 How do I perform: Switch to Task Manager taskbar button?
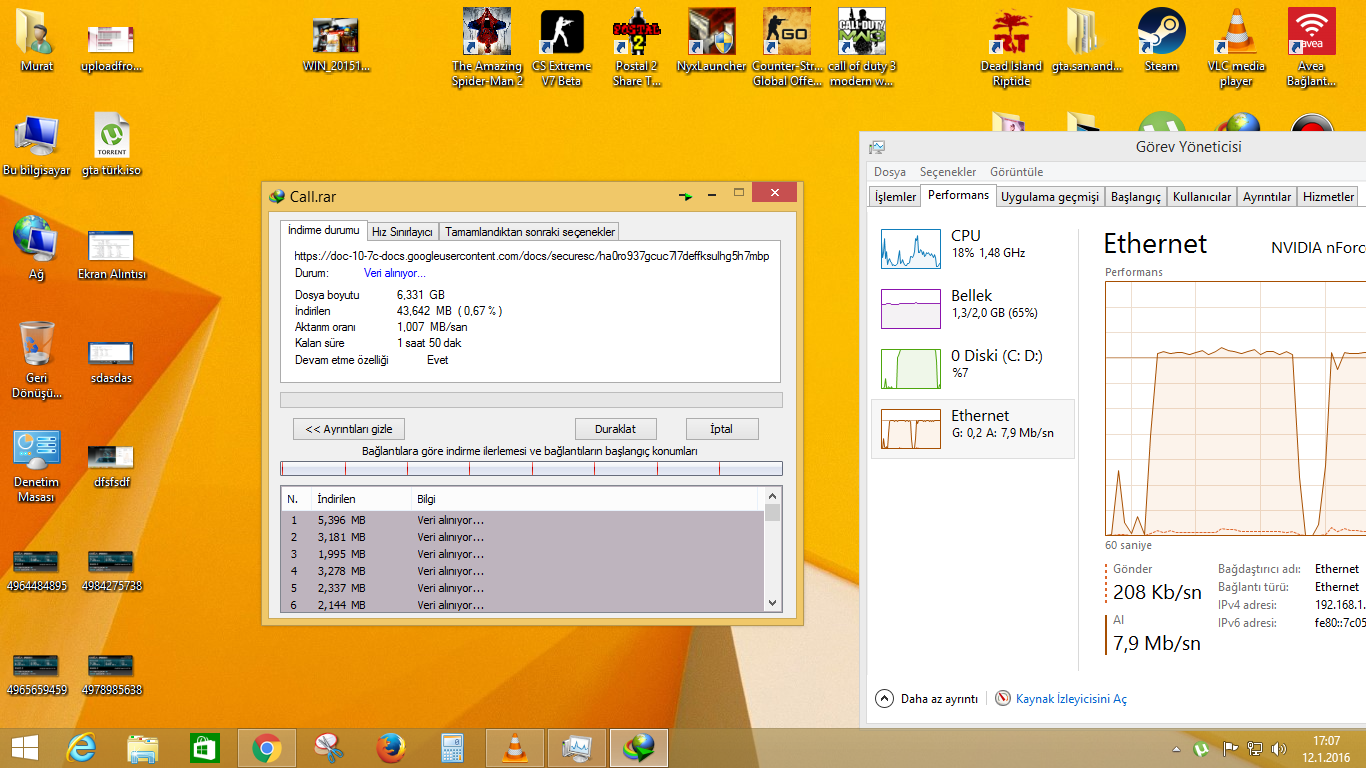tap(577, 748)
